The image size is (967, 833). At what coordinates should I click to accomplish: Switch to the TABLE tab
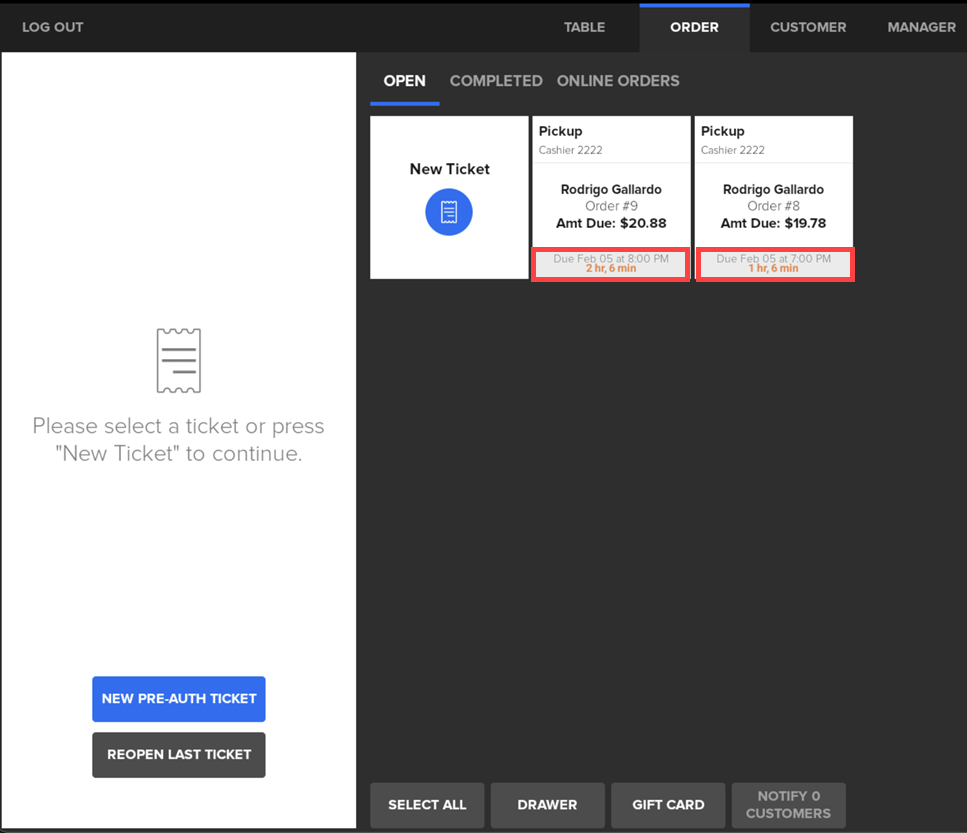tap(584, 27)
